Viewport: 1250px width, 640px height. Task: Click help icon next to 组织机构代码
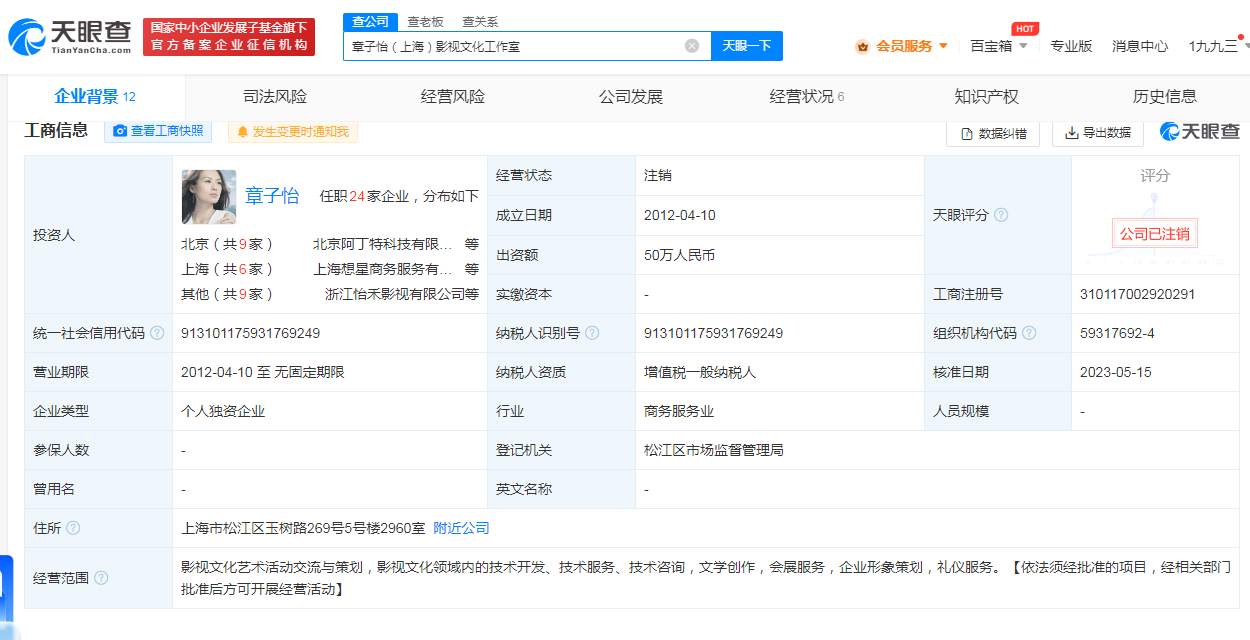1029,333
